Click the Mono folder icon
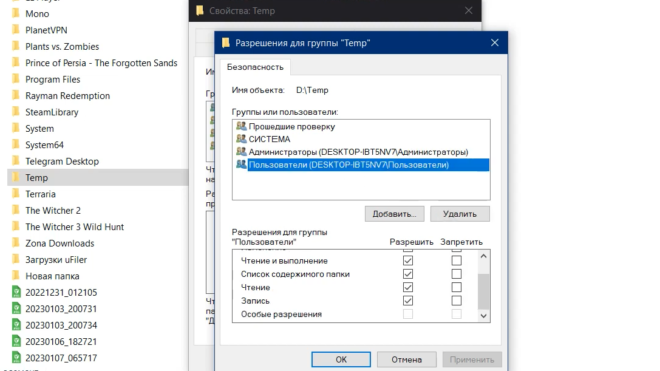This screenshot has height=371, width=660. [x=16, y=13]
